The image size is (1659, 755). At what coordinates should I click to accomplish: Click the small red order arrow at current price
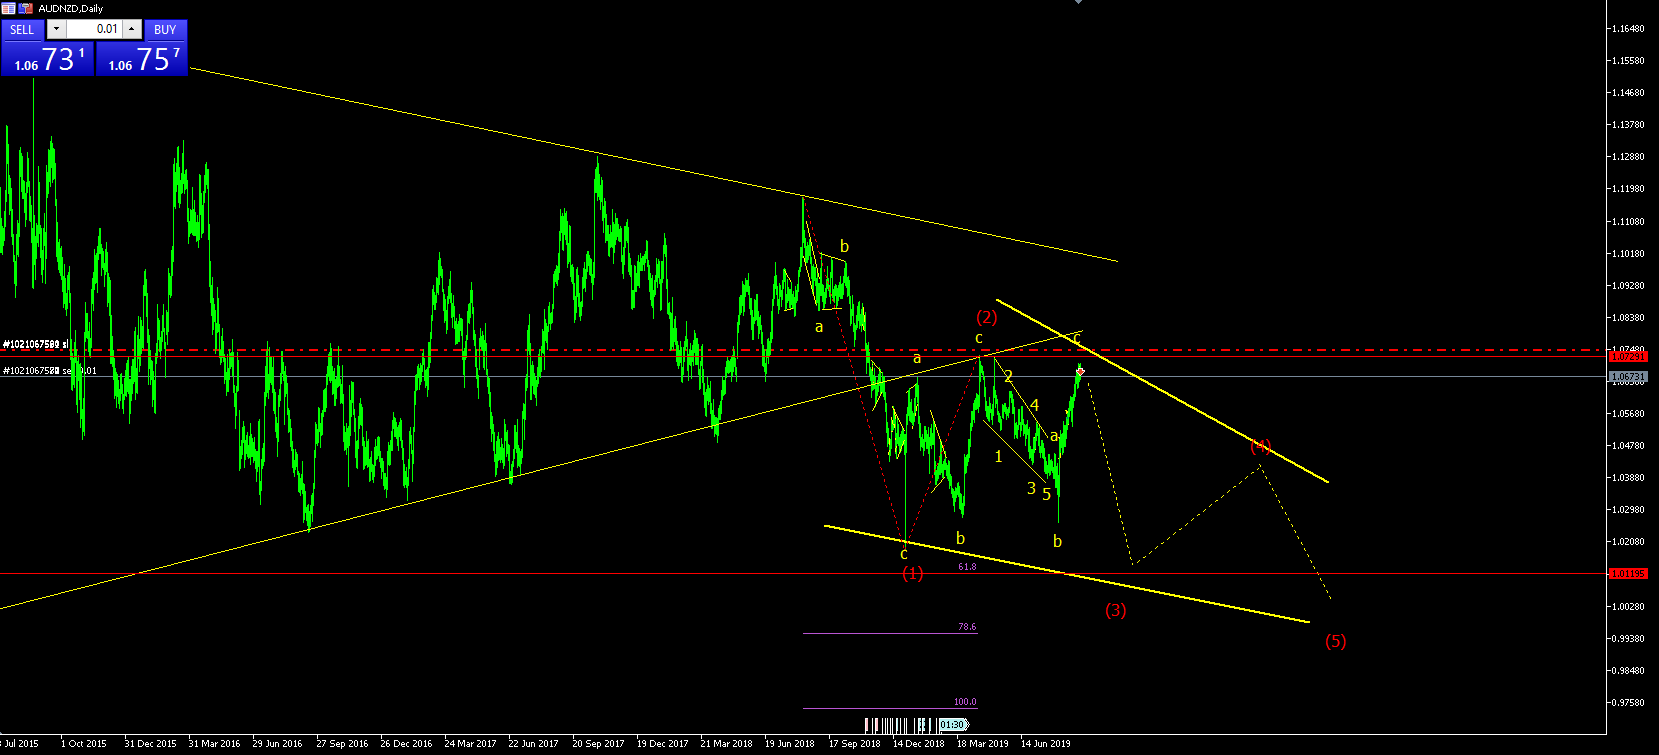[1081, 371]
